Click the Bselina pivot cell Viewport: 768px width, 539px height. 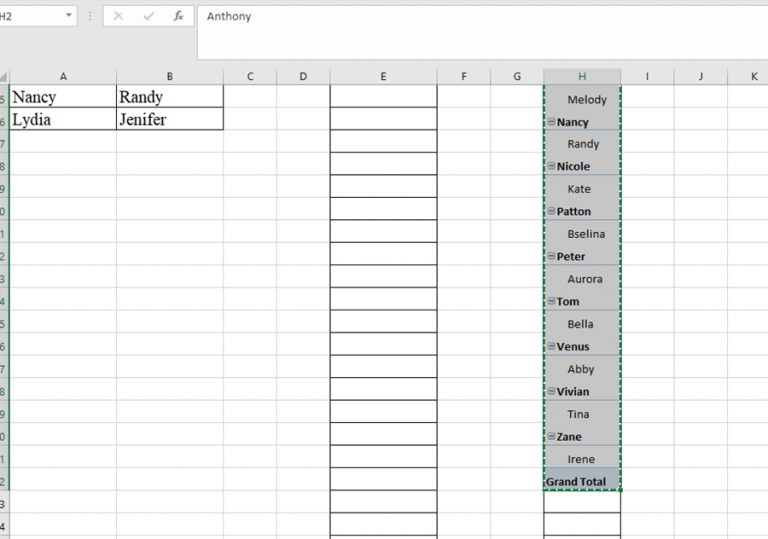(x=582, y=232)
